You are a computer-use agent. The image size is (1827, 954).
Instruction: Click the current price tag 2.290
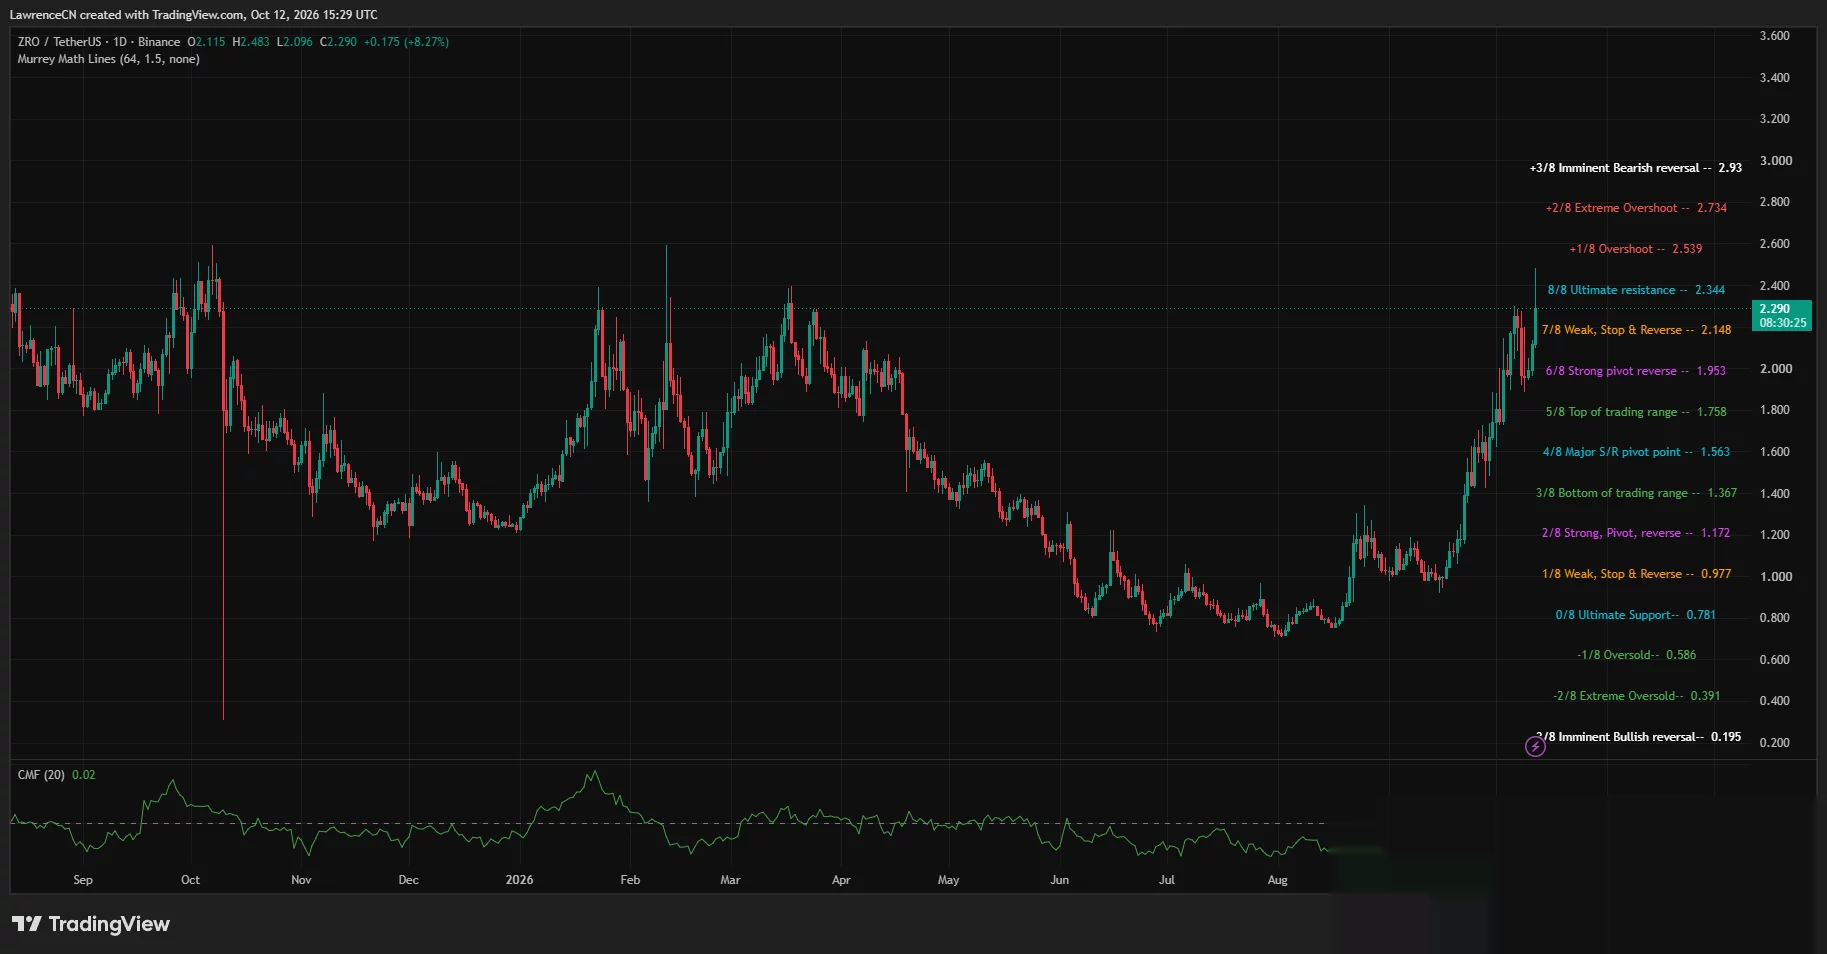[1782, 315]
